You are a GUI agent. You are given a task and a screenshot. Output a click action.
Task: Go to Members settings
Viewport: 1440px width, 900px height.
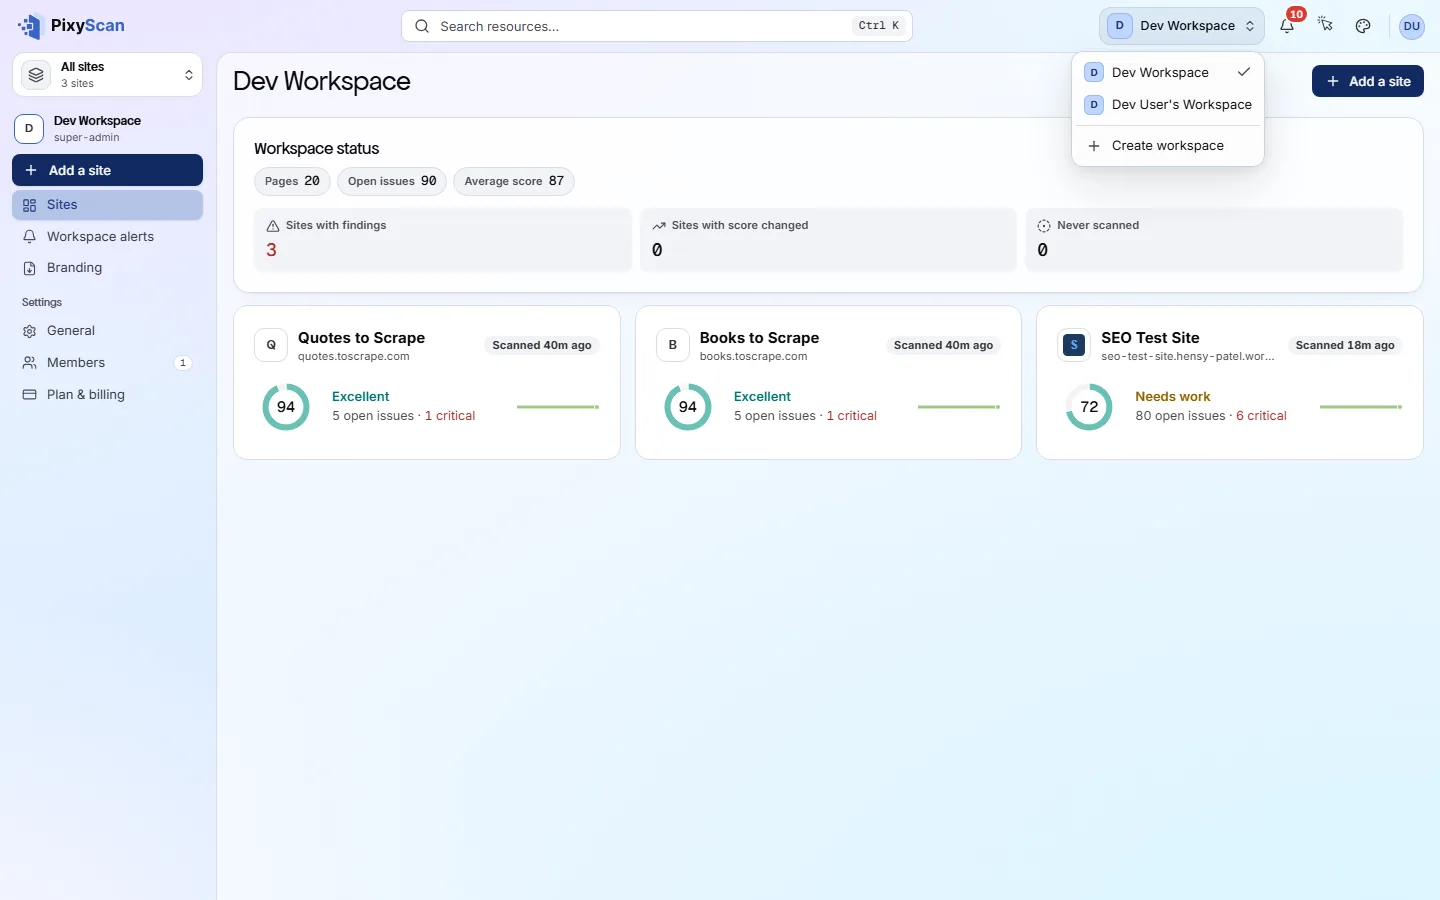click(x=108, y=363)
